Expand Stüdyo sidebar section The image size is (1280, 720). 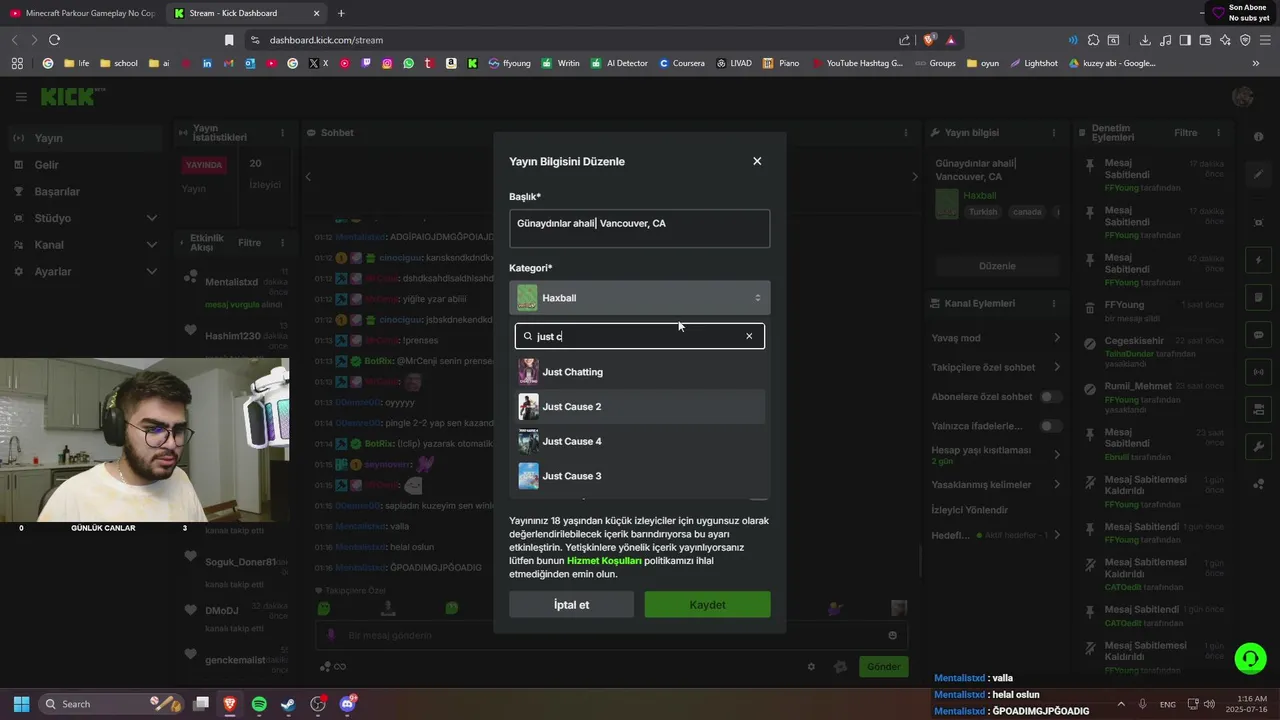152,218
